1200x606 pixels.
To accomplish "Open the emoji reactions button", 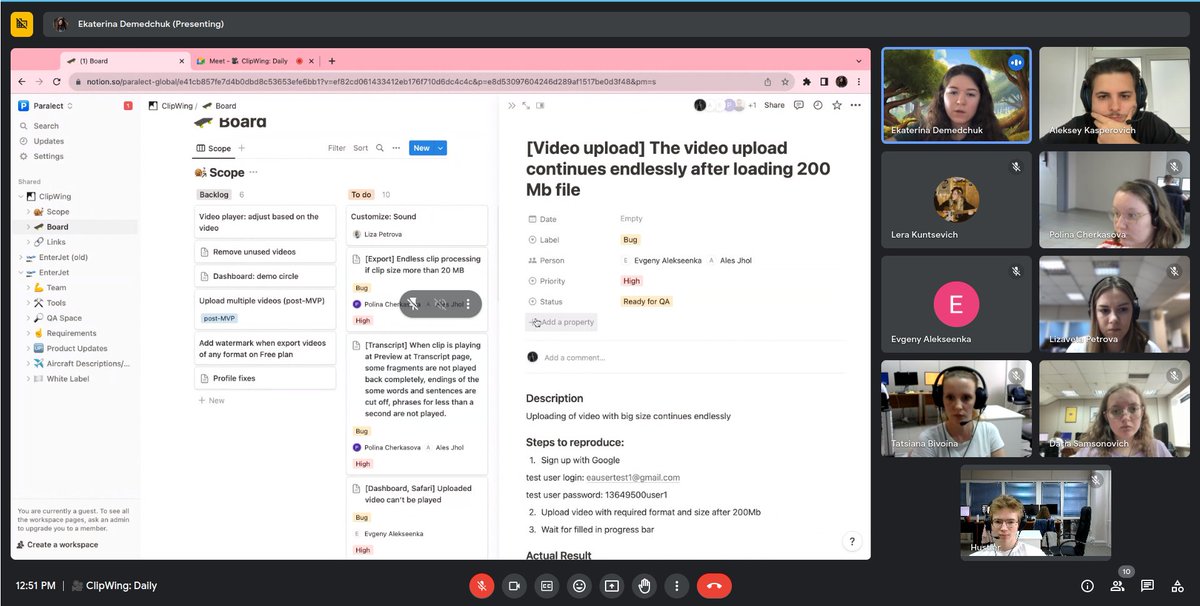I will pyautogui.click(x=579, y=586).
